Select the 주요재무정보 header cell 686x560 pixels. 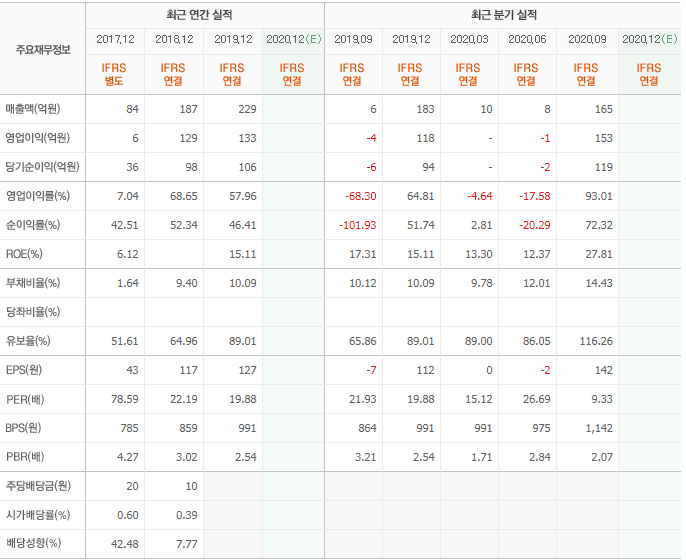click(x=43, y=49)
